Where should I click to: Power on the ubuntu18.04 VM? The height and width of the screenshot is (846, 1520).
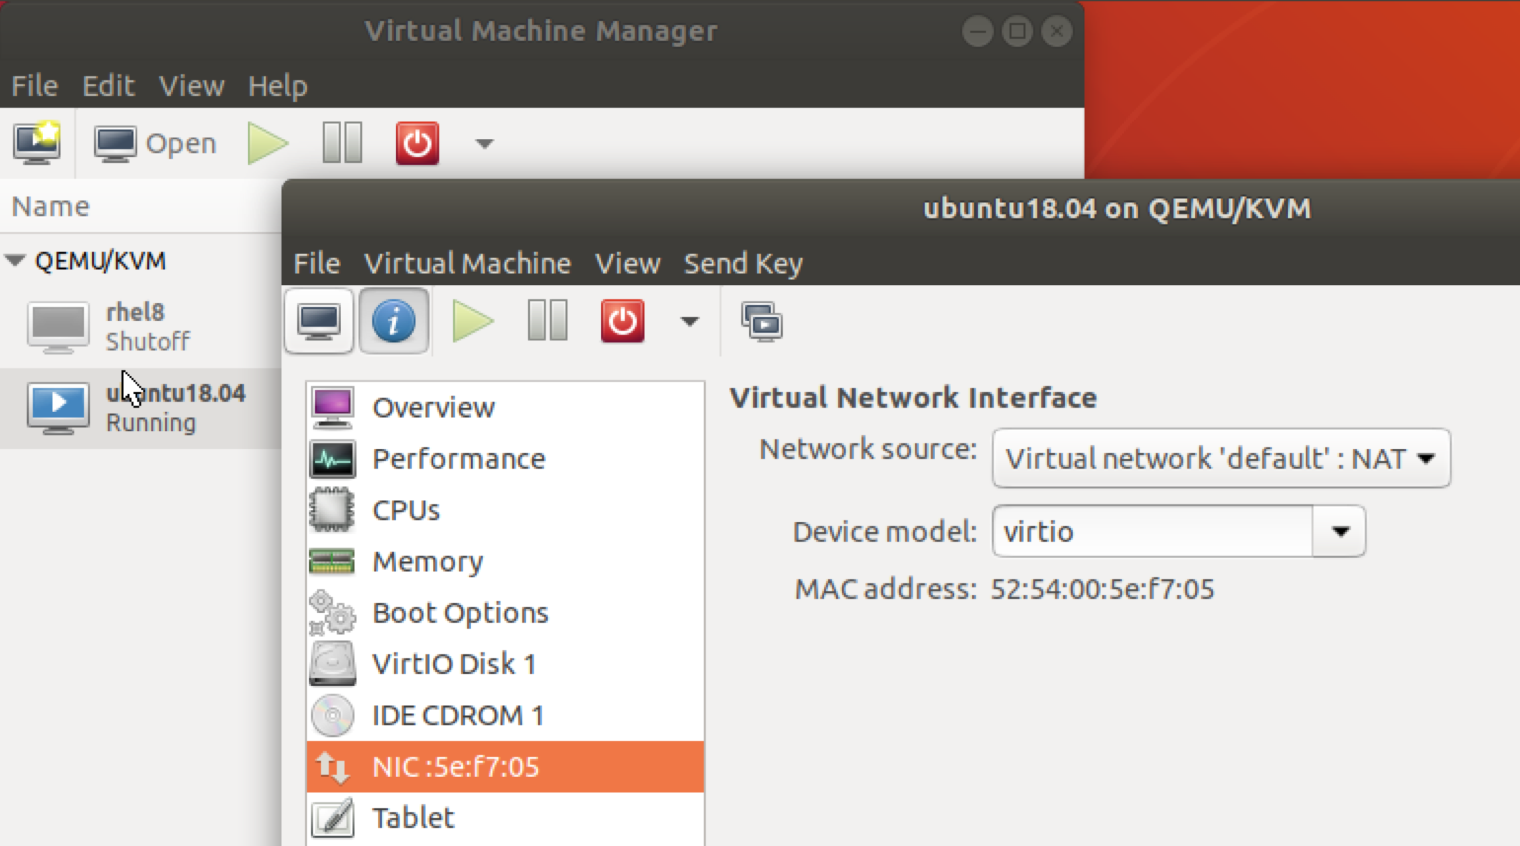(472, 321)
